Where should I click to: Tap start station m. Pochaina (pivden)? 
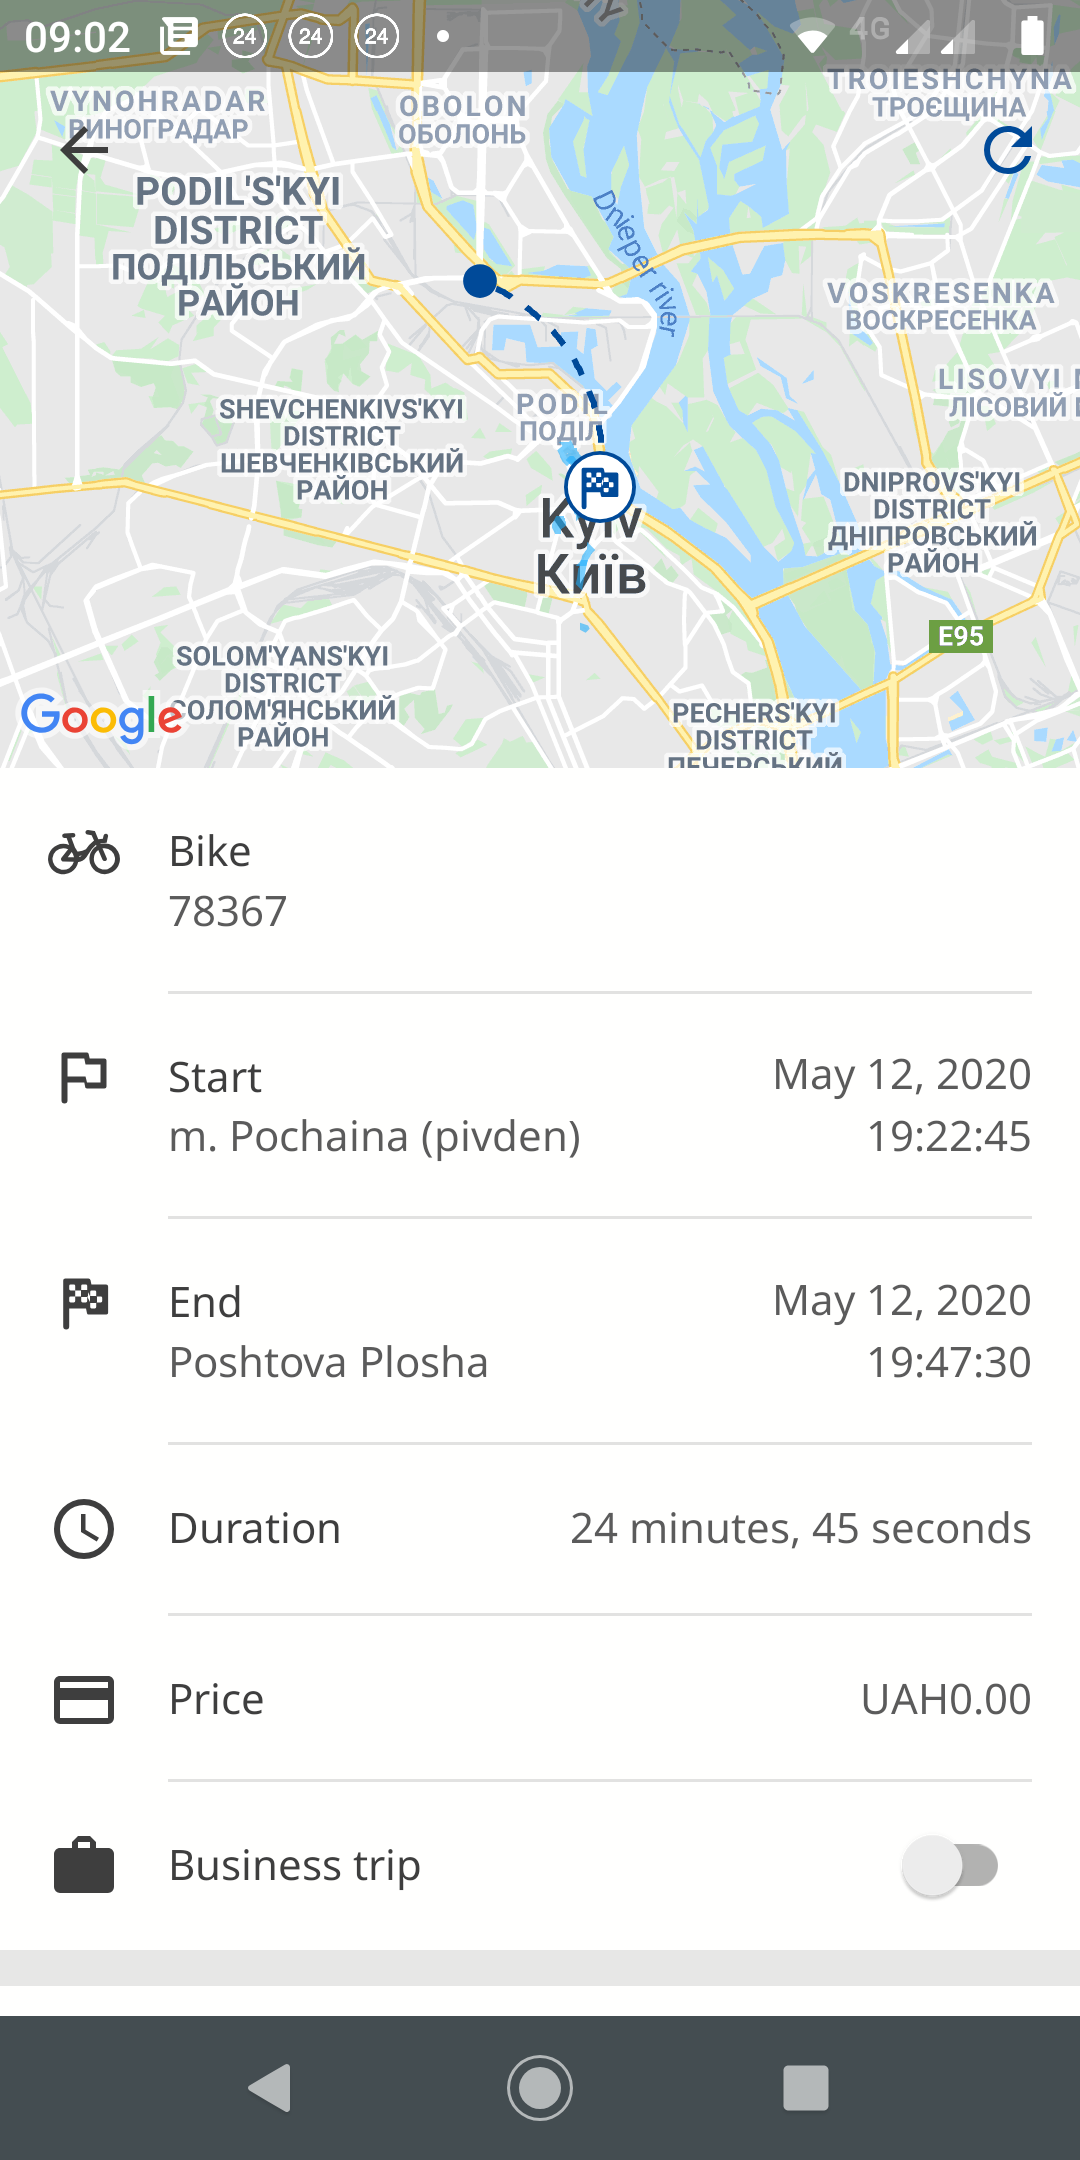coord(375,1137)
